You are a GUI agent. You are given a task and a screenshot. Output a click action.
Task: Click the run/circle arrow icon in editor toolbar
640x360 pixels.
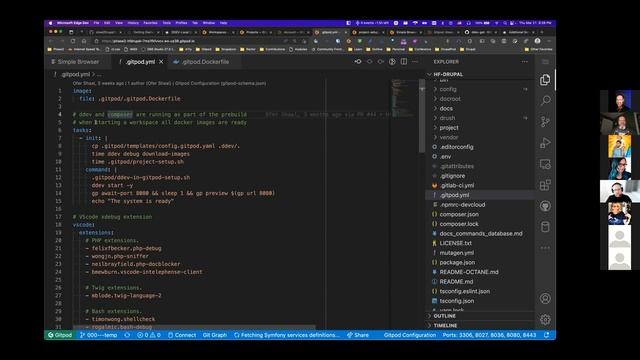pos(392,62)
